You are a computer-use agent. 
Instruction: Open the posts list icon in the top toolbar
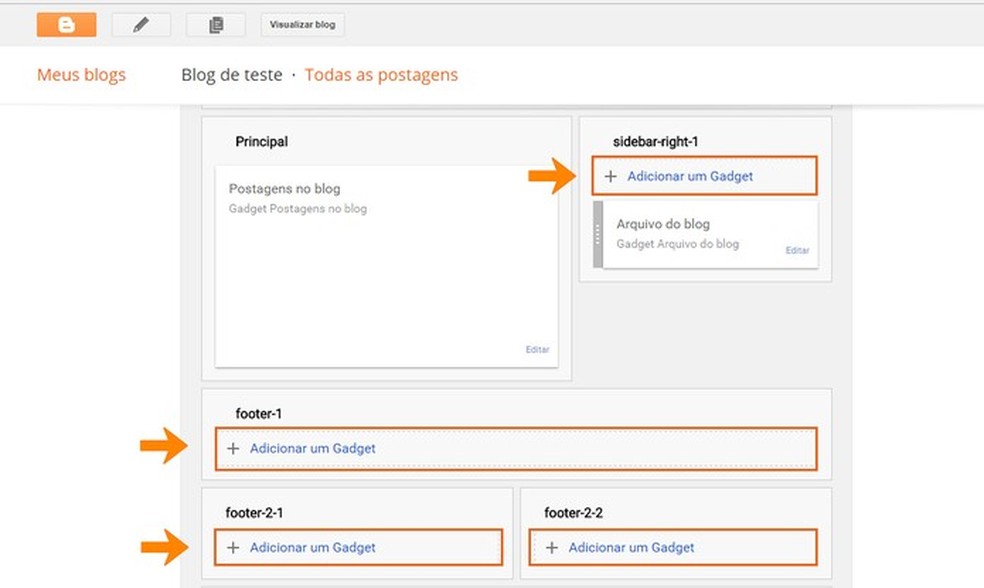(x=216, y=23)
